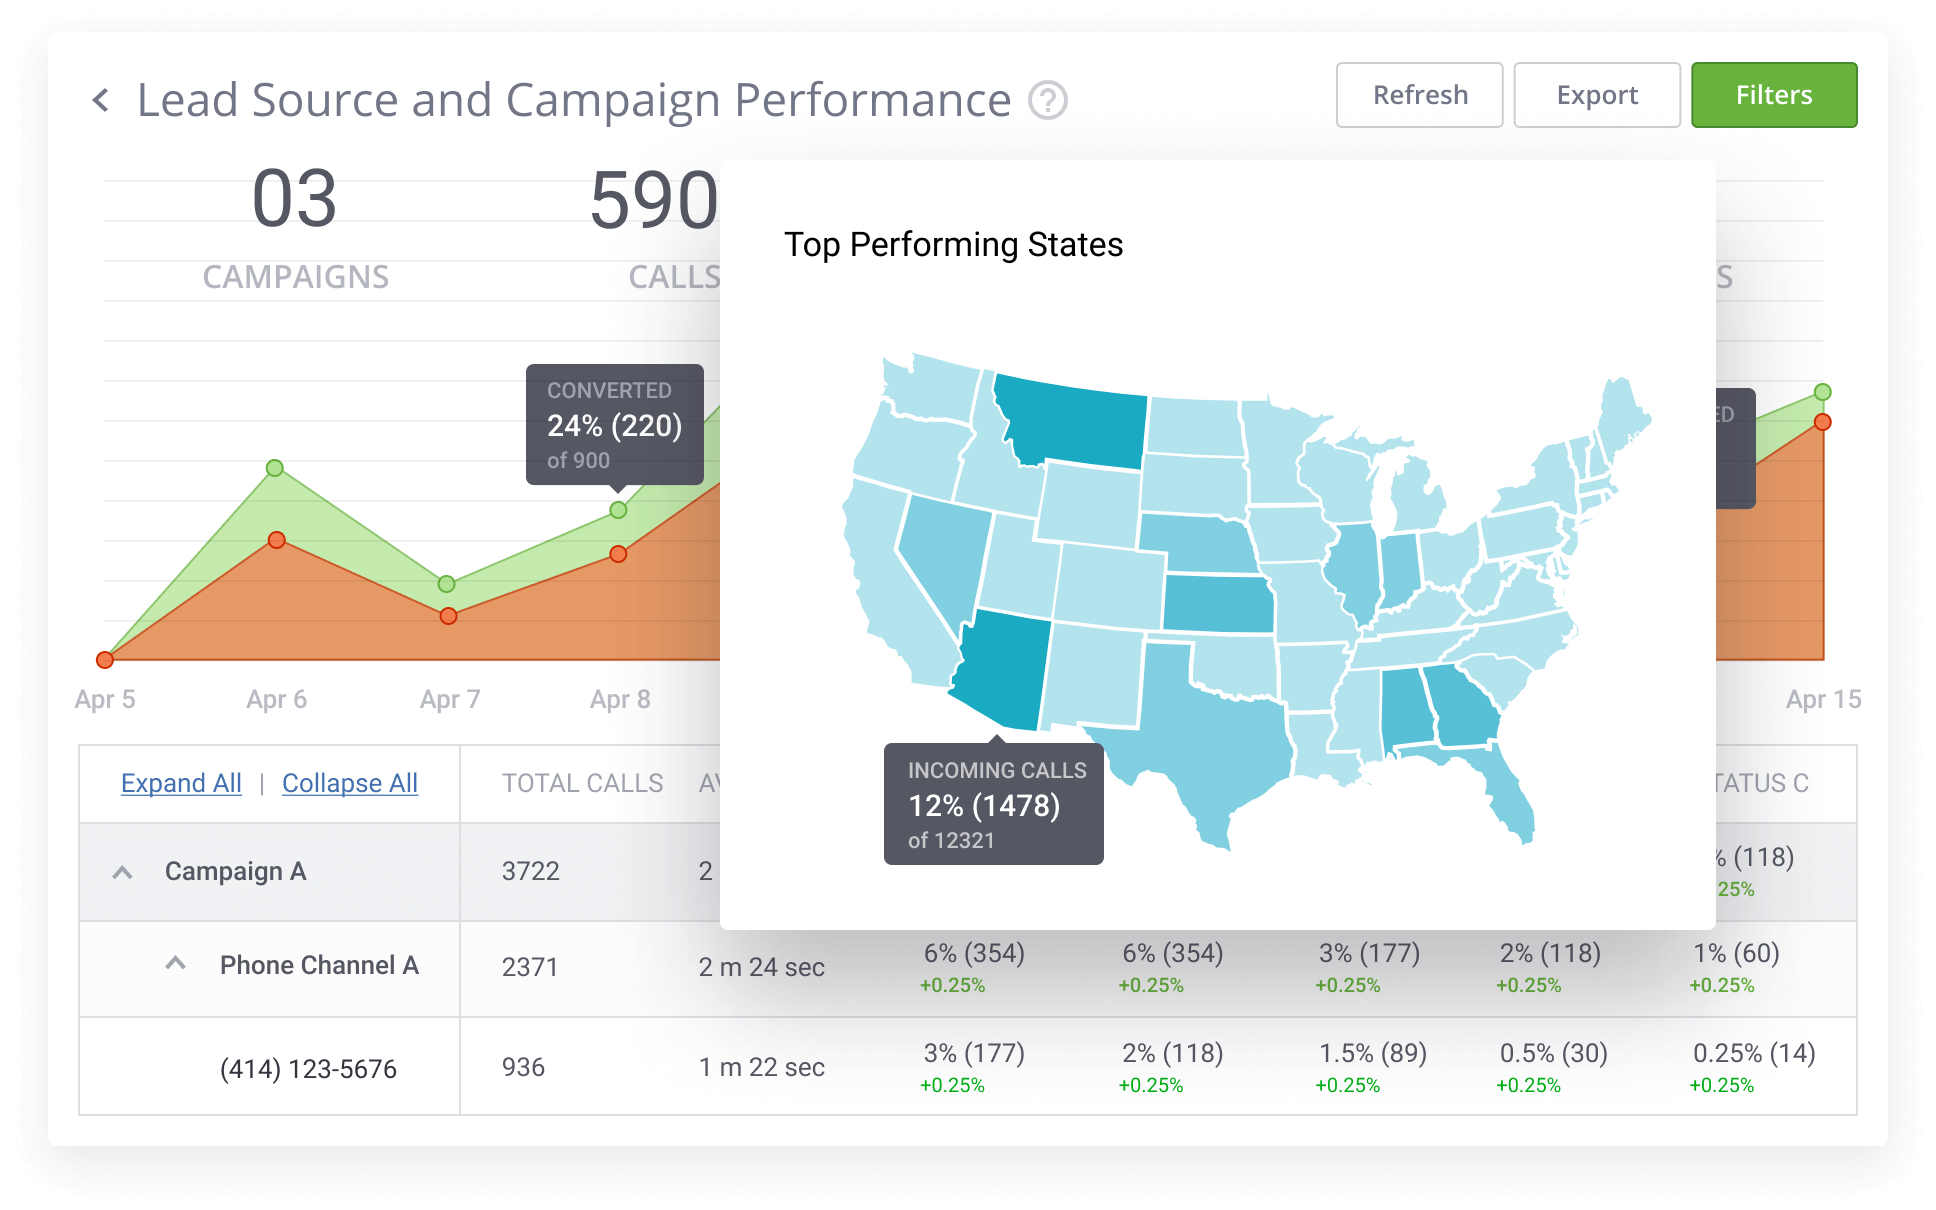Open the help tooltip beside the report title
The height and width of the screenshot is (1210, 1936).
click(1046, 101)
